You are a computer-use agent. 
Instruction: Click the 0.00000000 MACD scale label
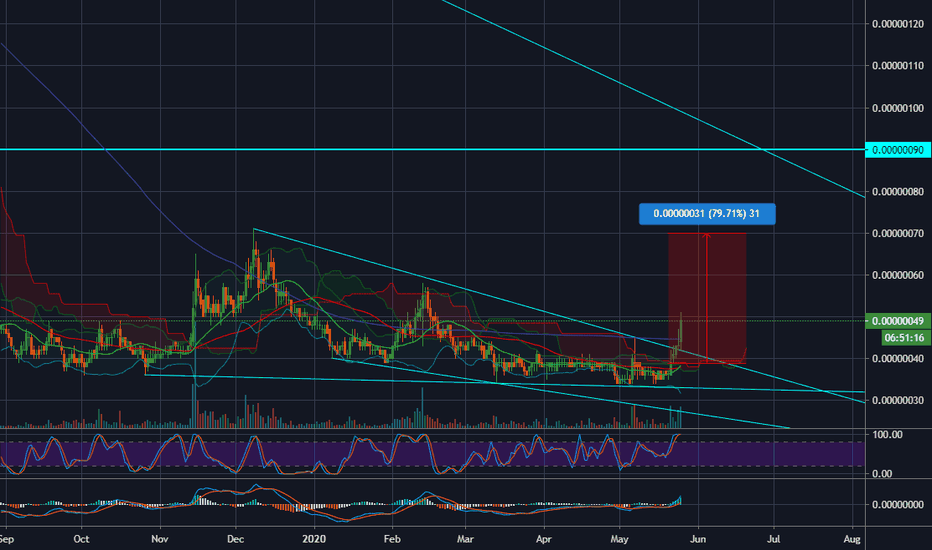(x=898, y=504)
